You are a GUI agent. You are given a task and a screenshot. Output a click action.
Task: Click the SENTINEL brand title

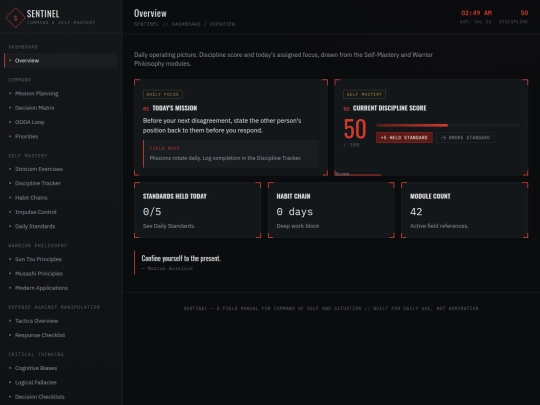tap(43, 14)
